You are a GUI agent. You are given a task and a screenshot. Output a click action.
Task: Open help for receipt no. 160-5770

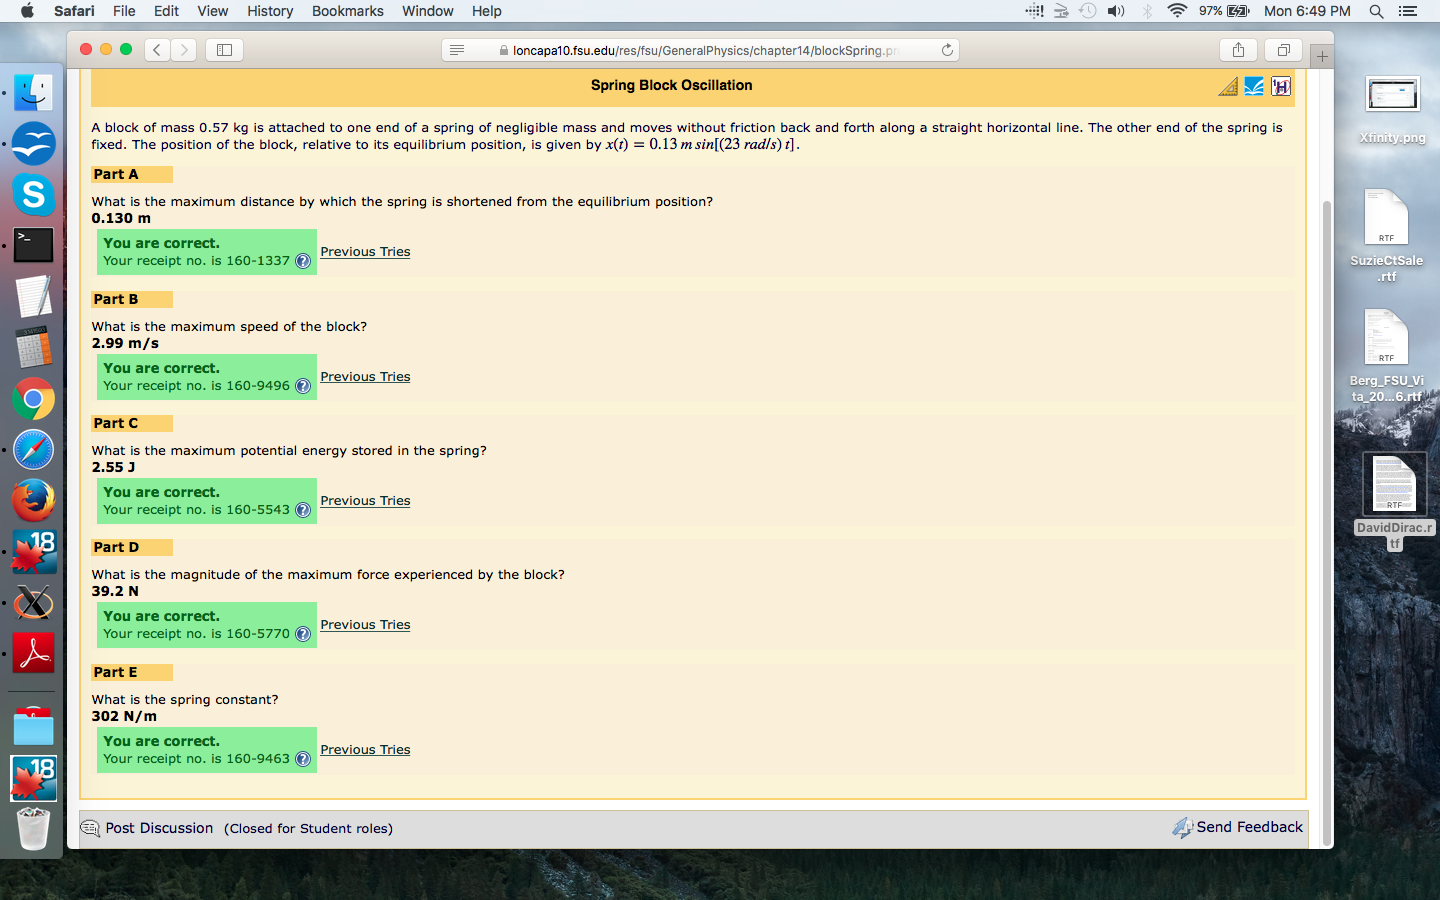pos(303,634)
